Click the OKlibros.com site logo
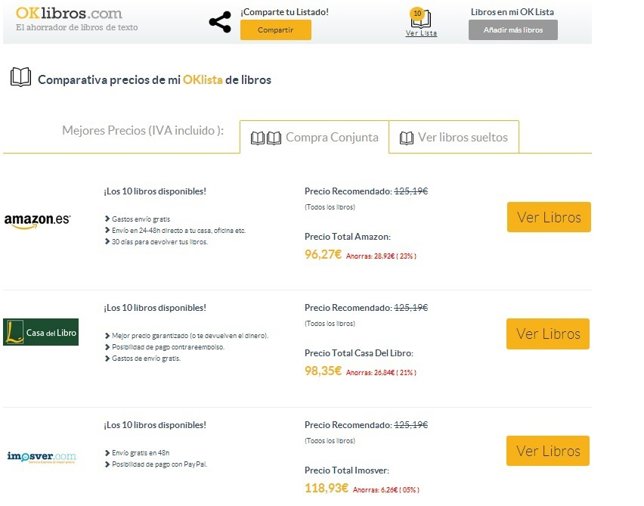The height and width of the screenshot is (506, 644). pos(69,14)
